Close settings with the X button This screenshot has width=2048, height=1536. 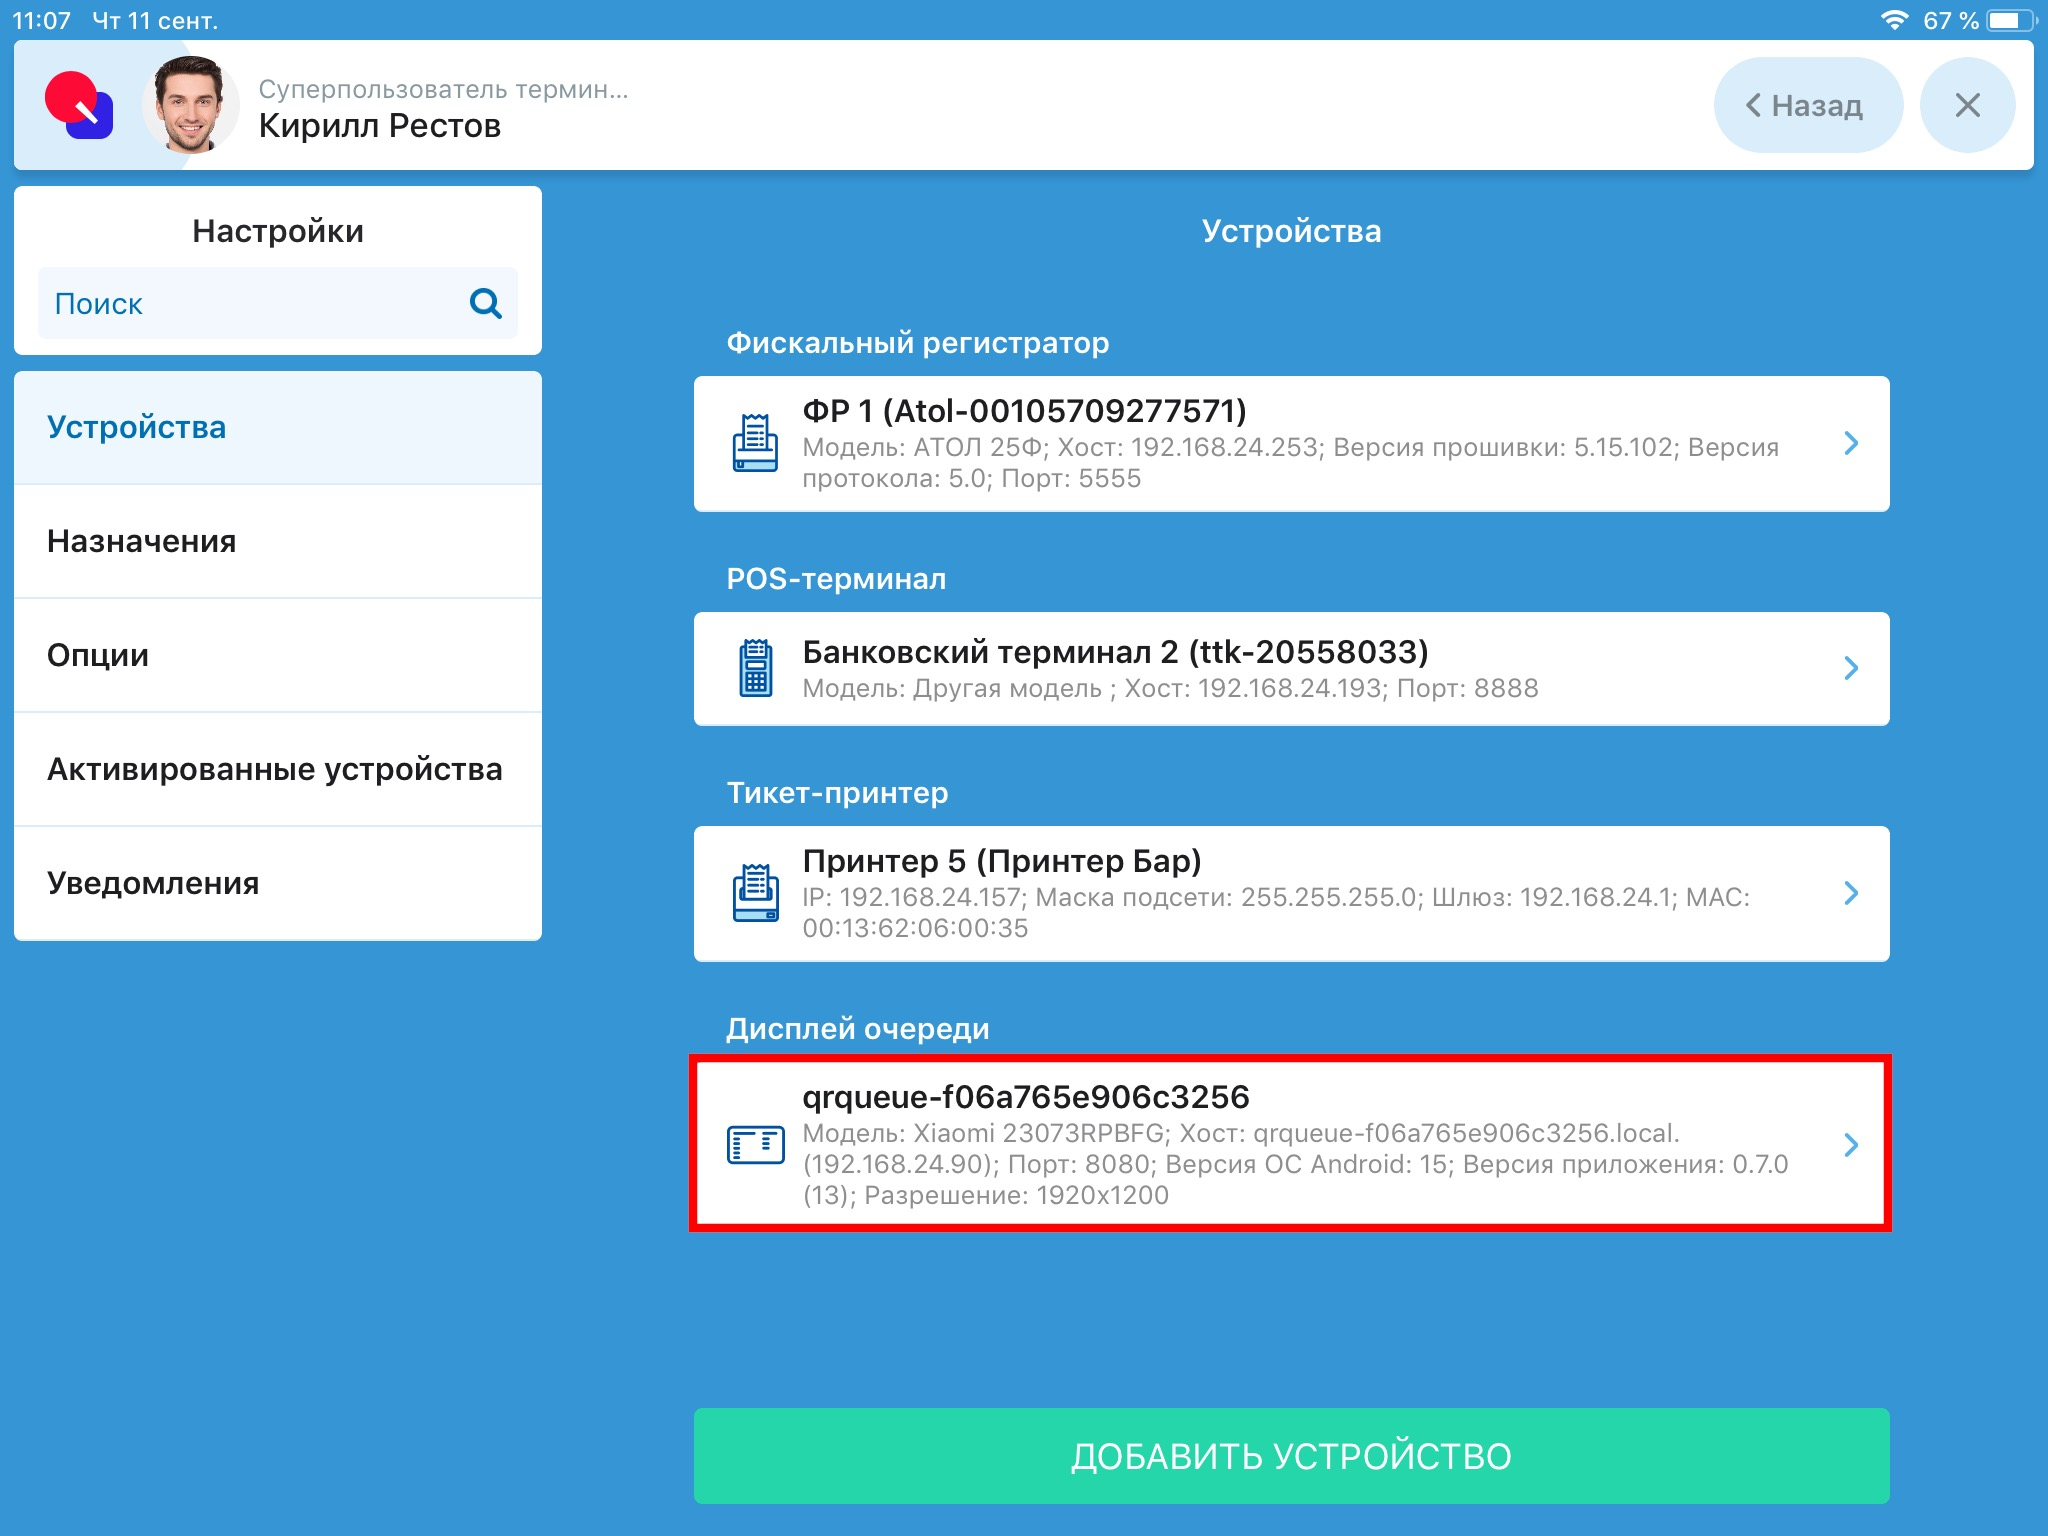[x=1966, y=105]
